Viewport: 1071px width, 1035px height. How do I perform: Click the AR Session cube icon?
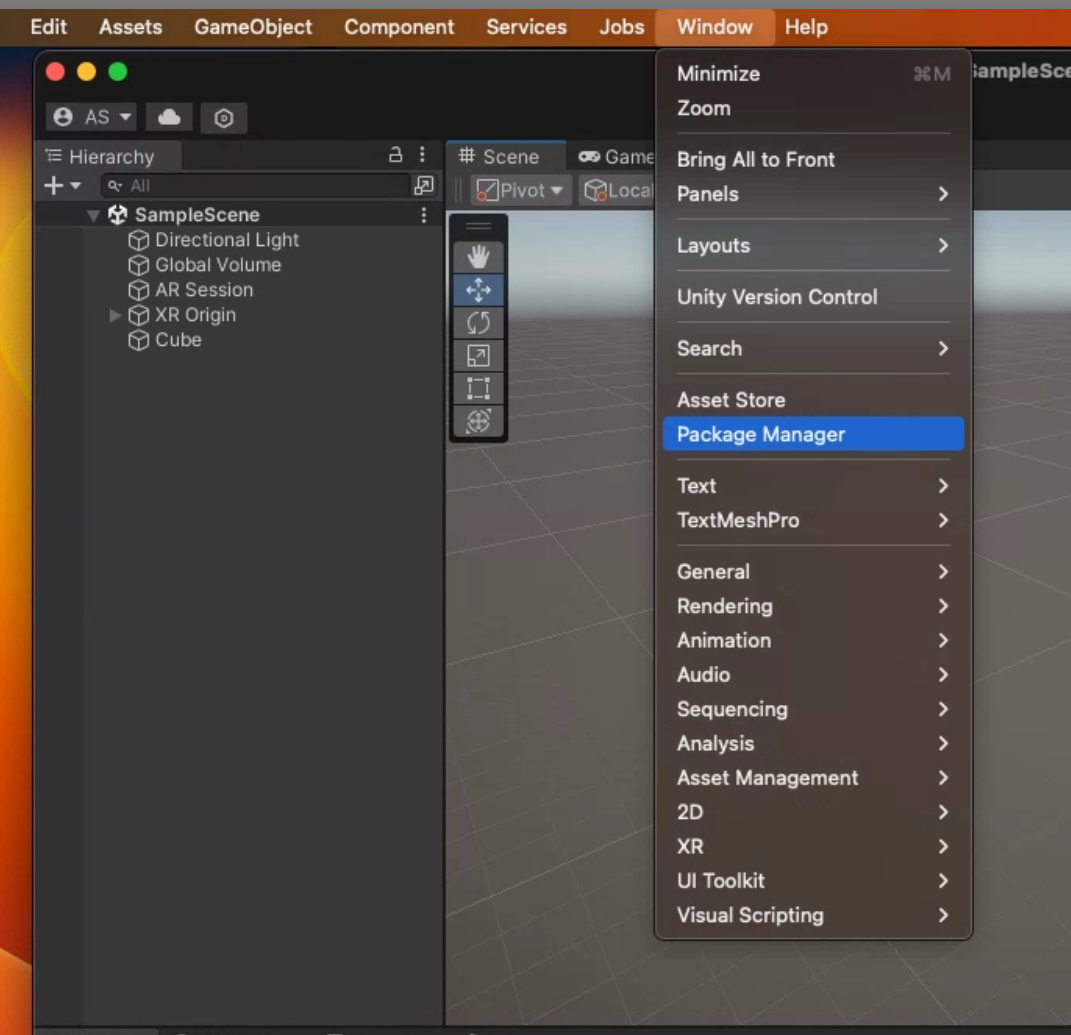(x=139, y=290)
